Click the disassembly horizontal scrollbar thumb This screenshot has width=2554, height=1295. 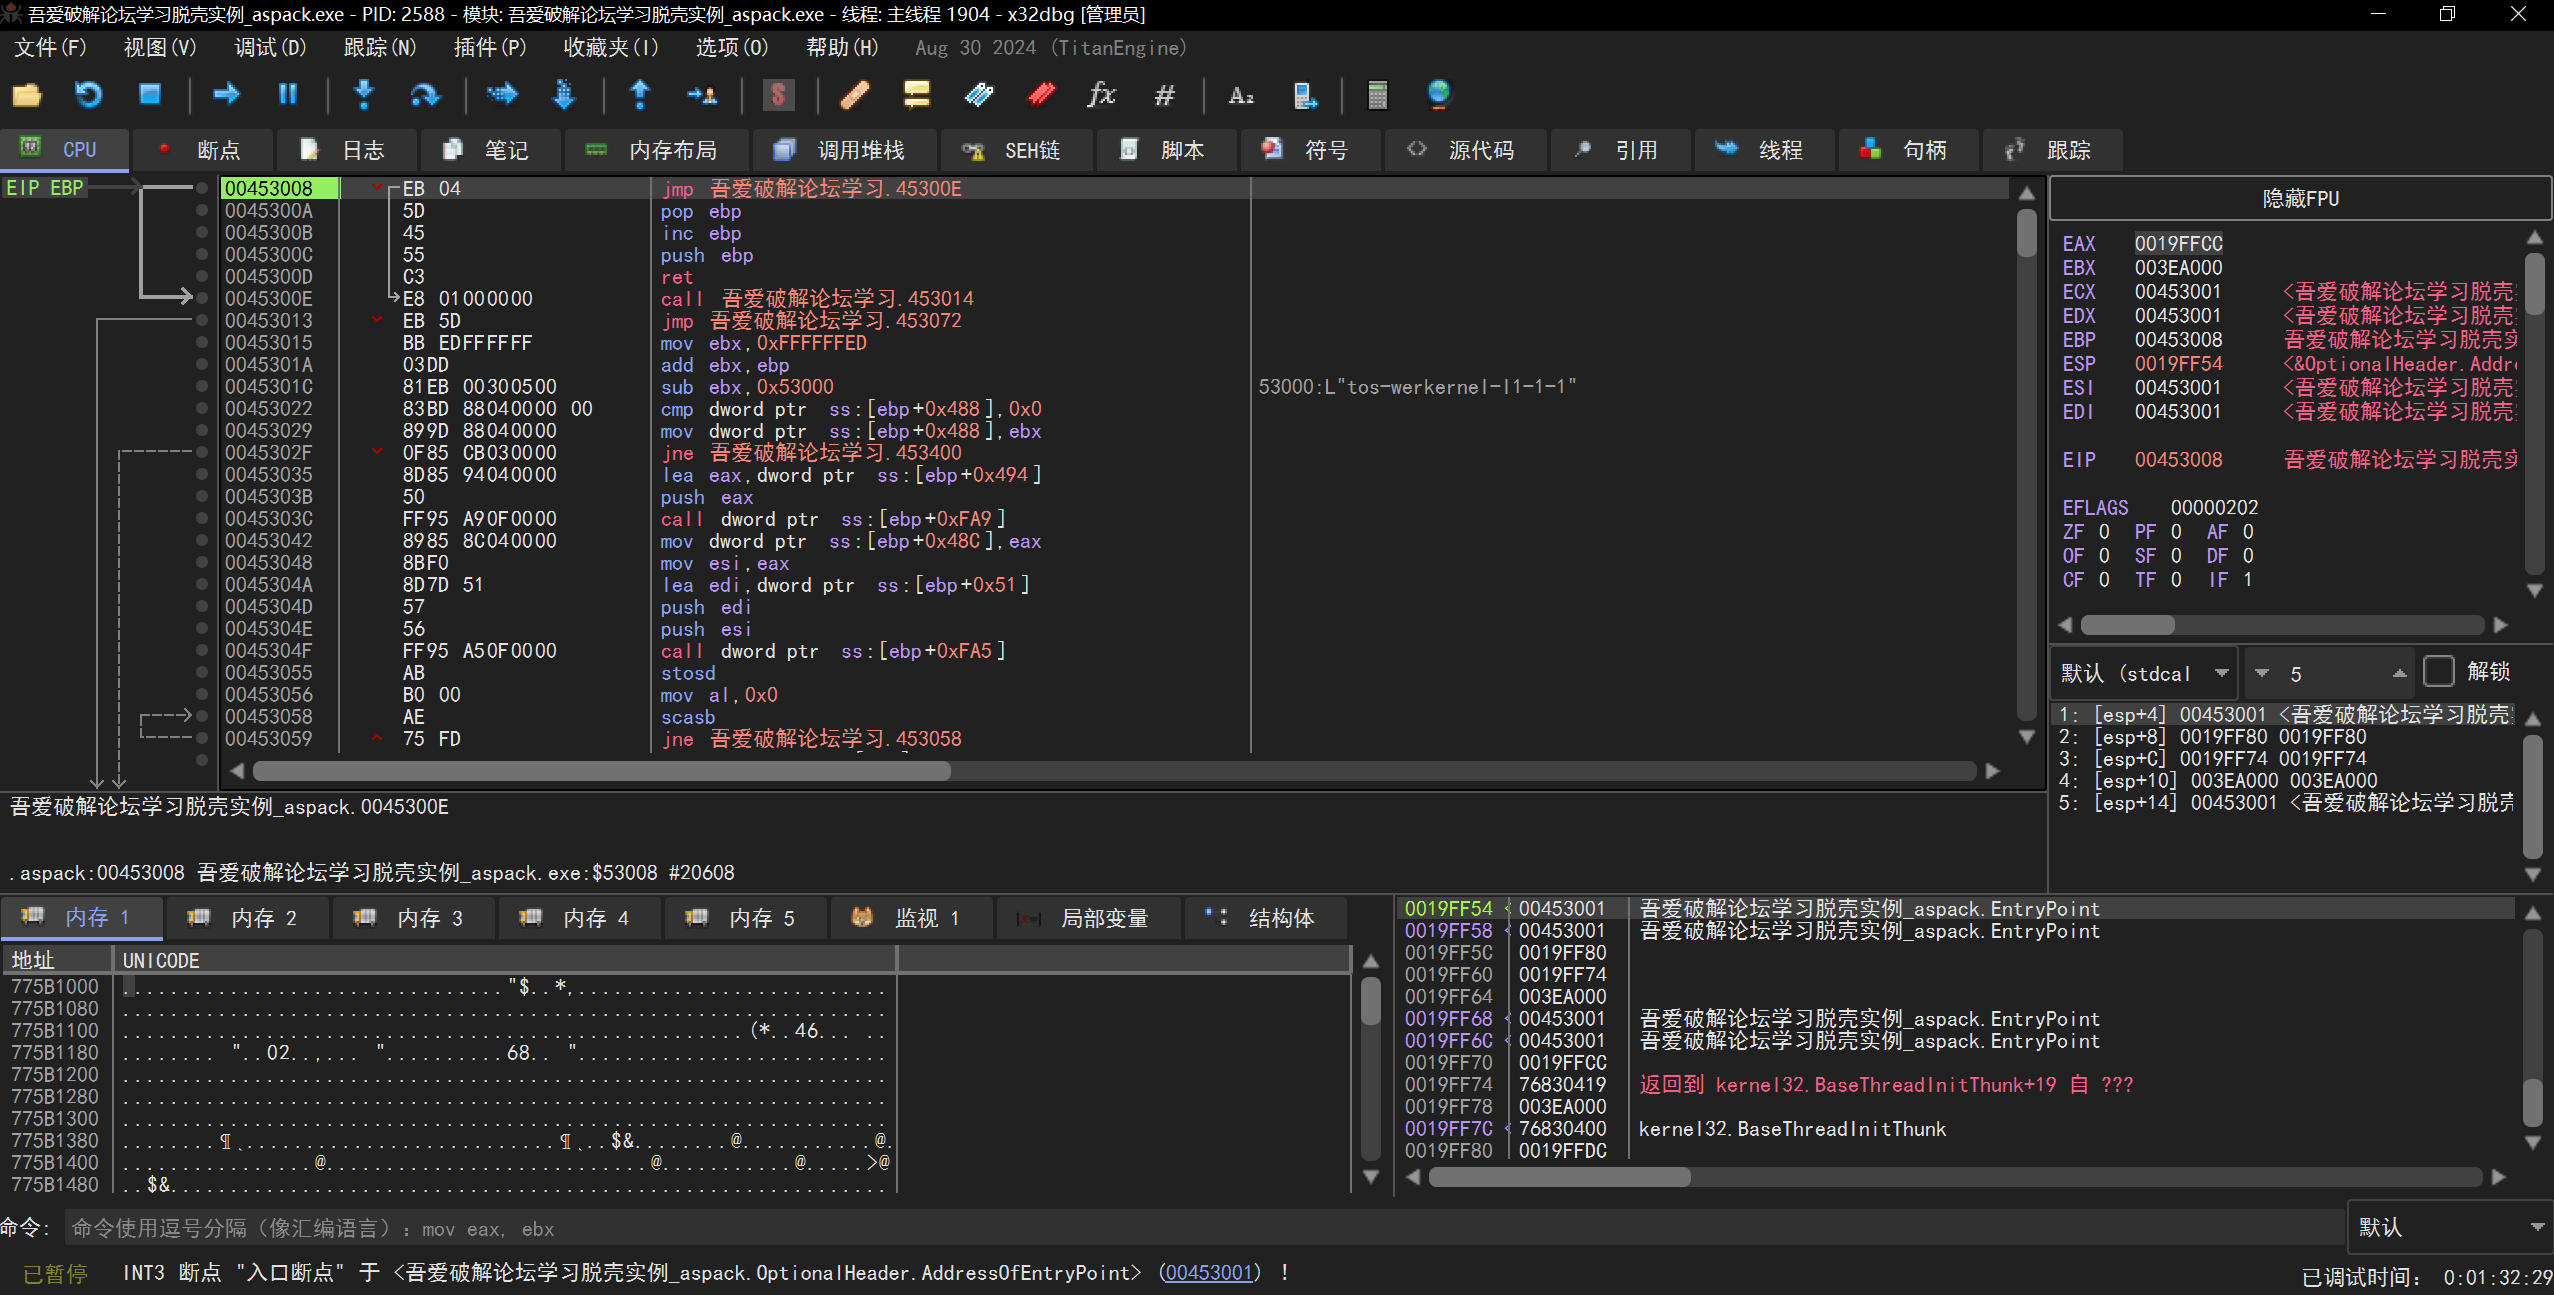[x=600, y=771]
